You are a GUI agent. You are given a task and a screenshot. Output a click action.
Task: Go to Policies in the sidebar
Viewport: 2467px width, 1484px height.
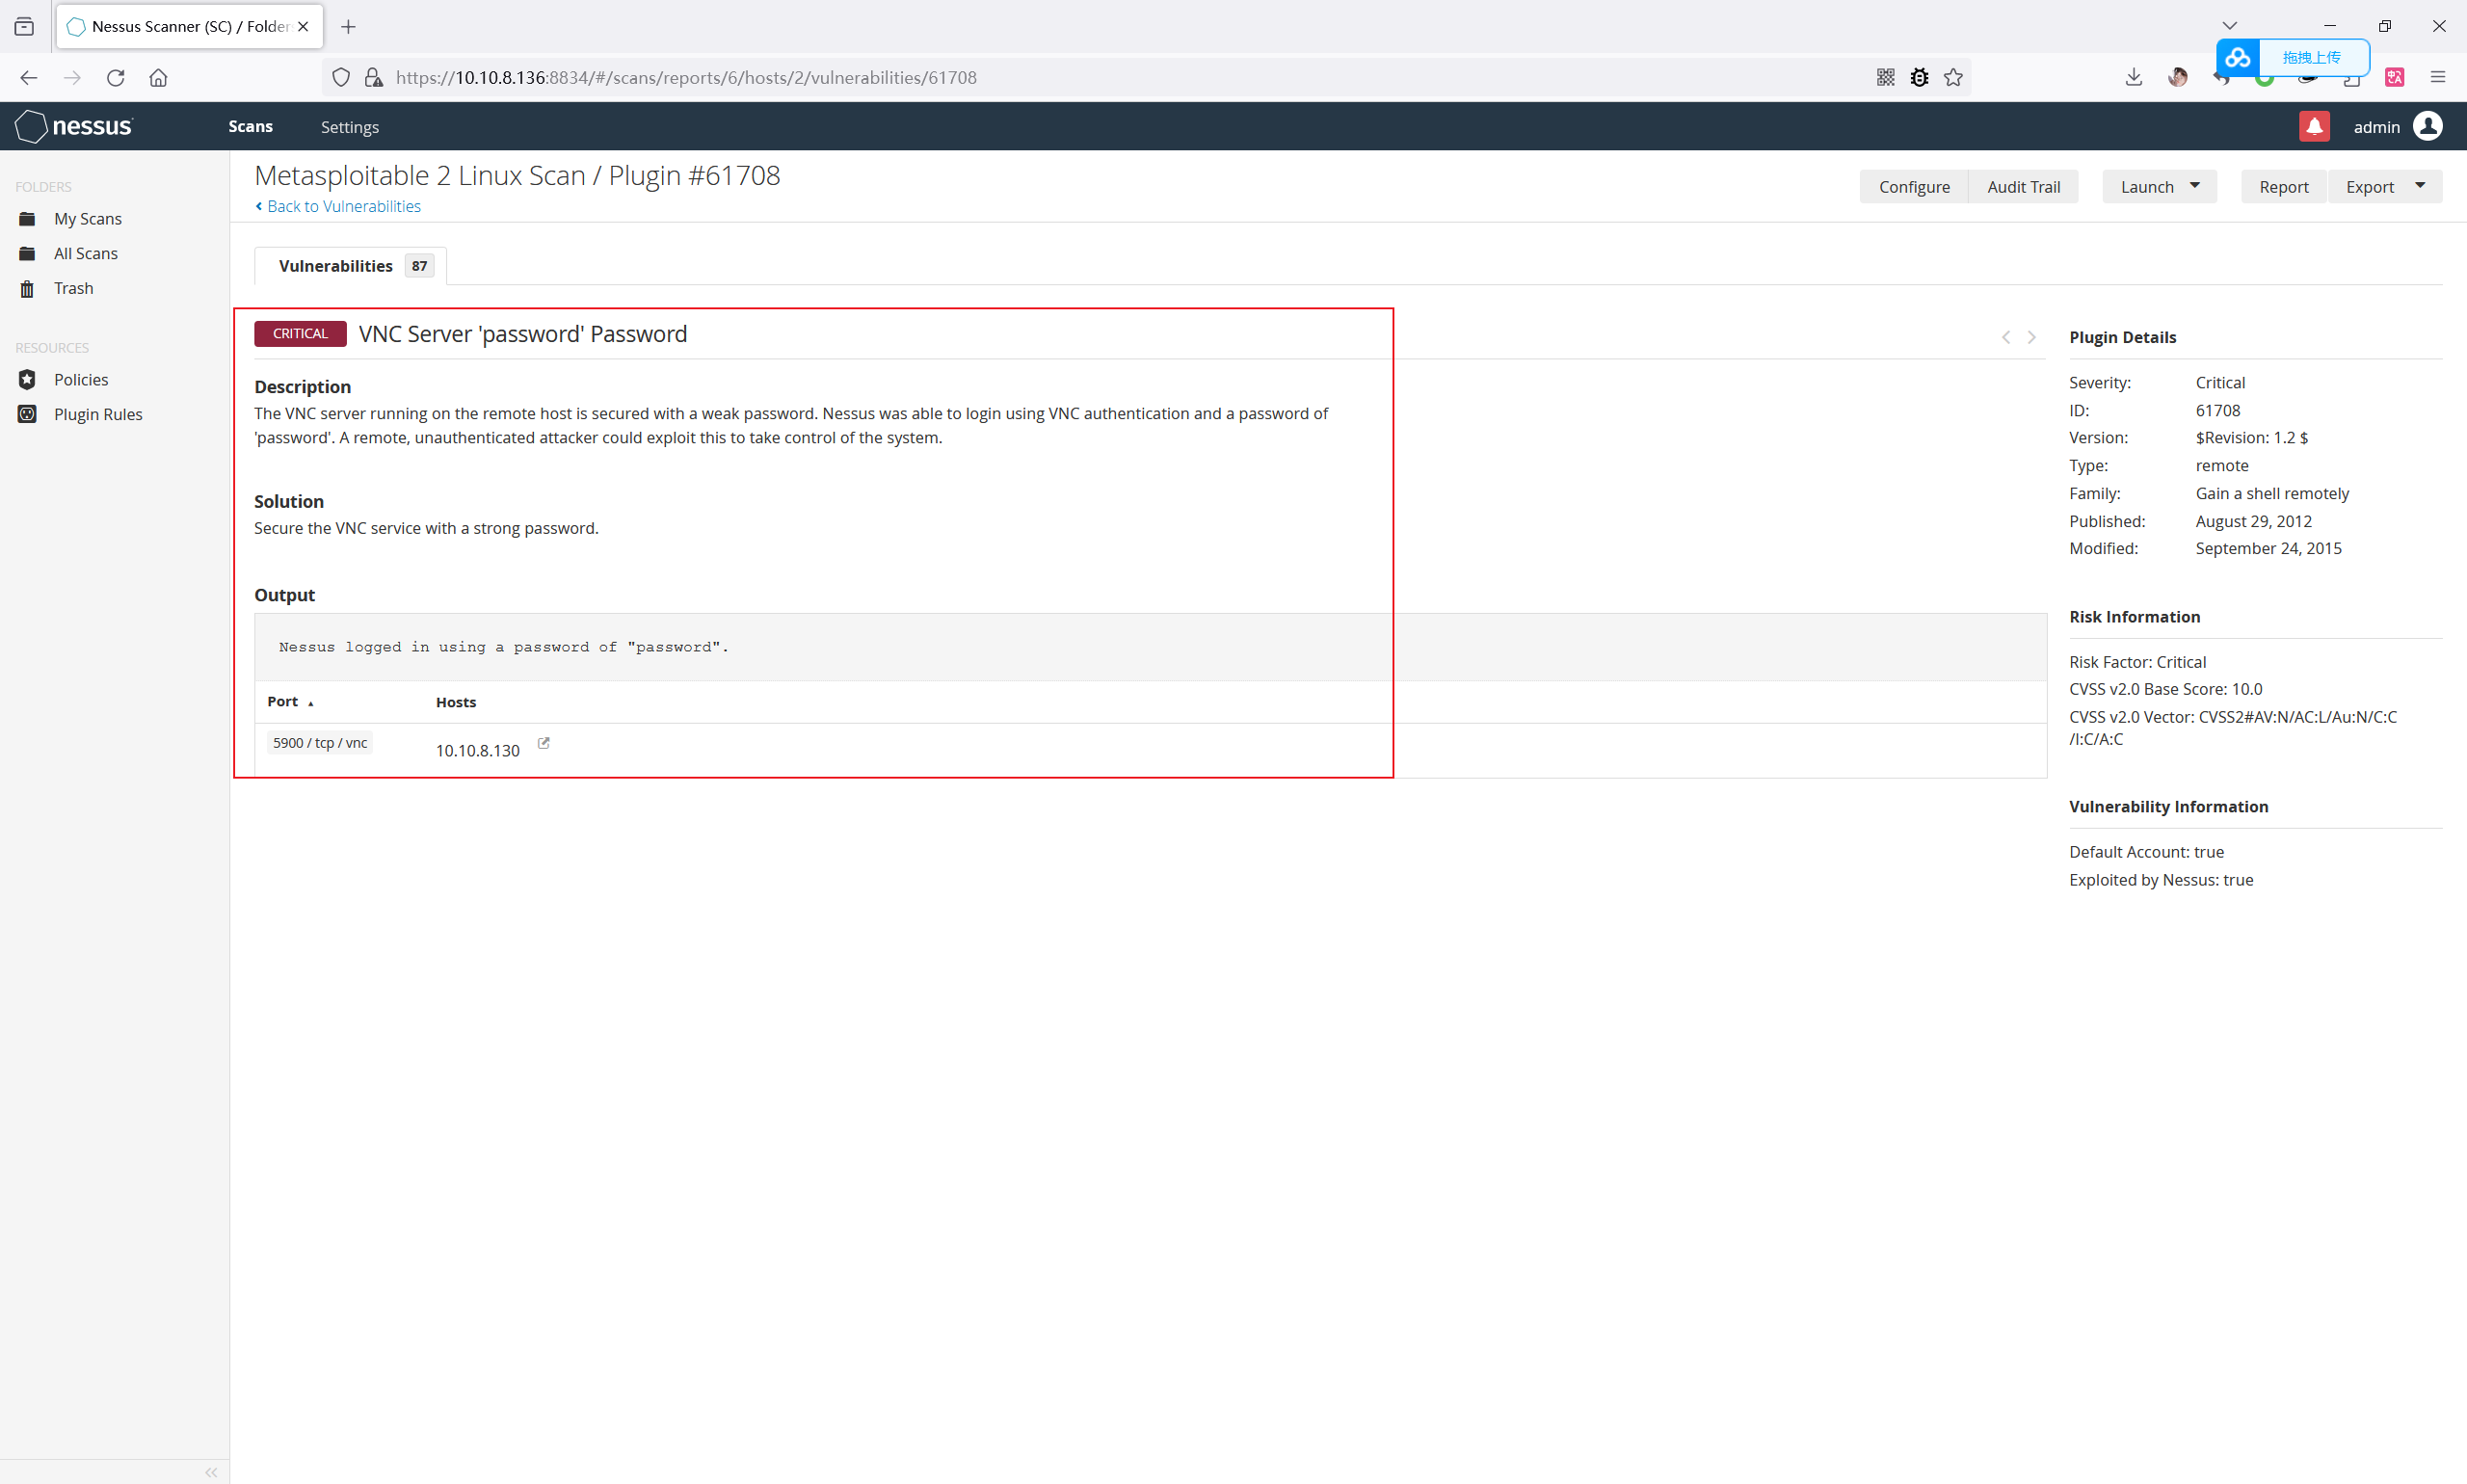pyautogui.click(x=80, y=379)
